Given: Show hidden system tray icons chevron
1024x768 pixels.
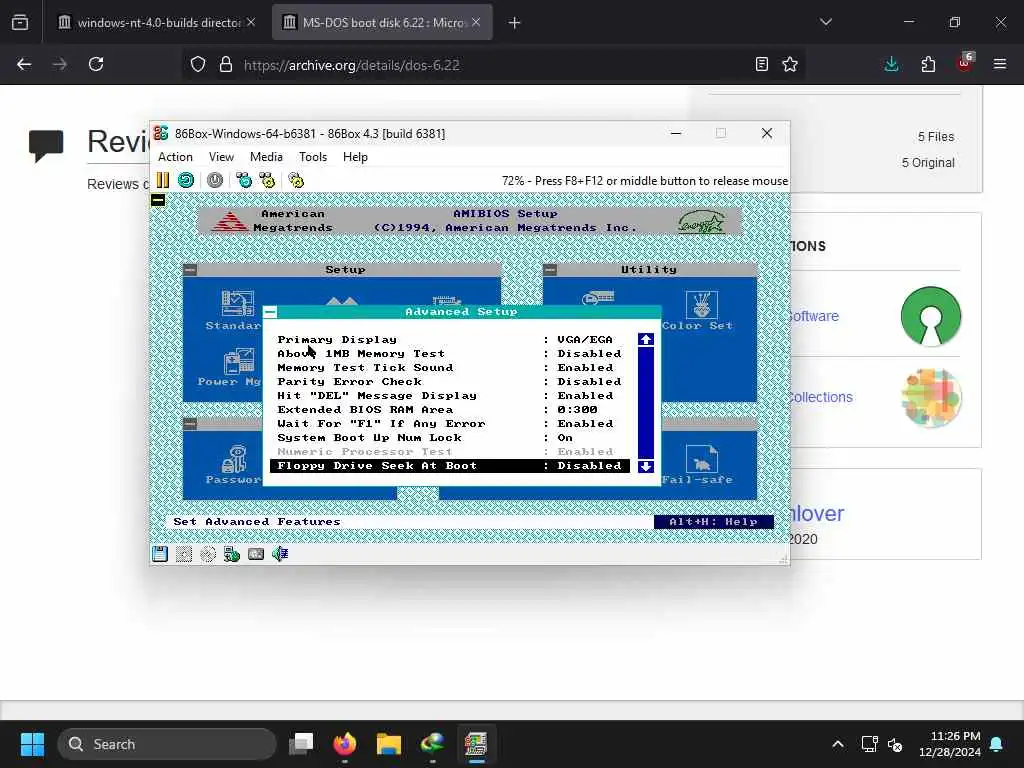Looking at the screenshot, I should pos(838,744).
